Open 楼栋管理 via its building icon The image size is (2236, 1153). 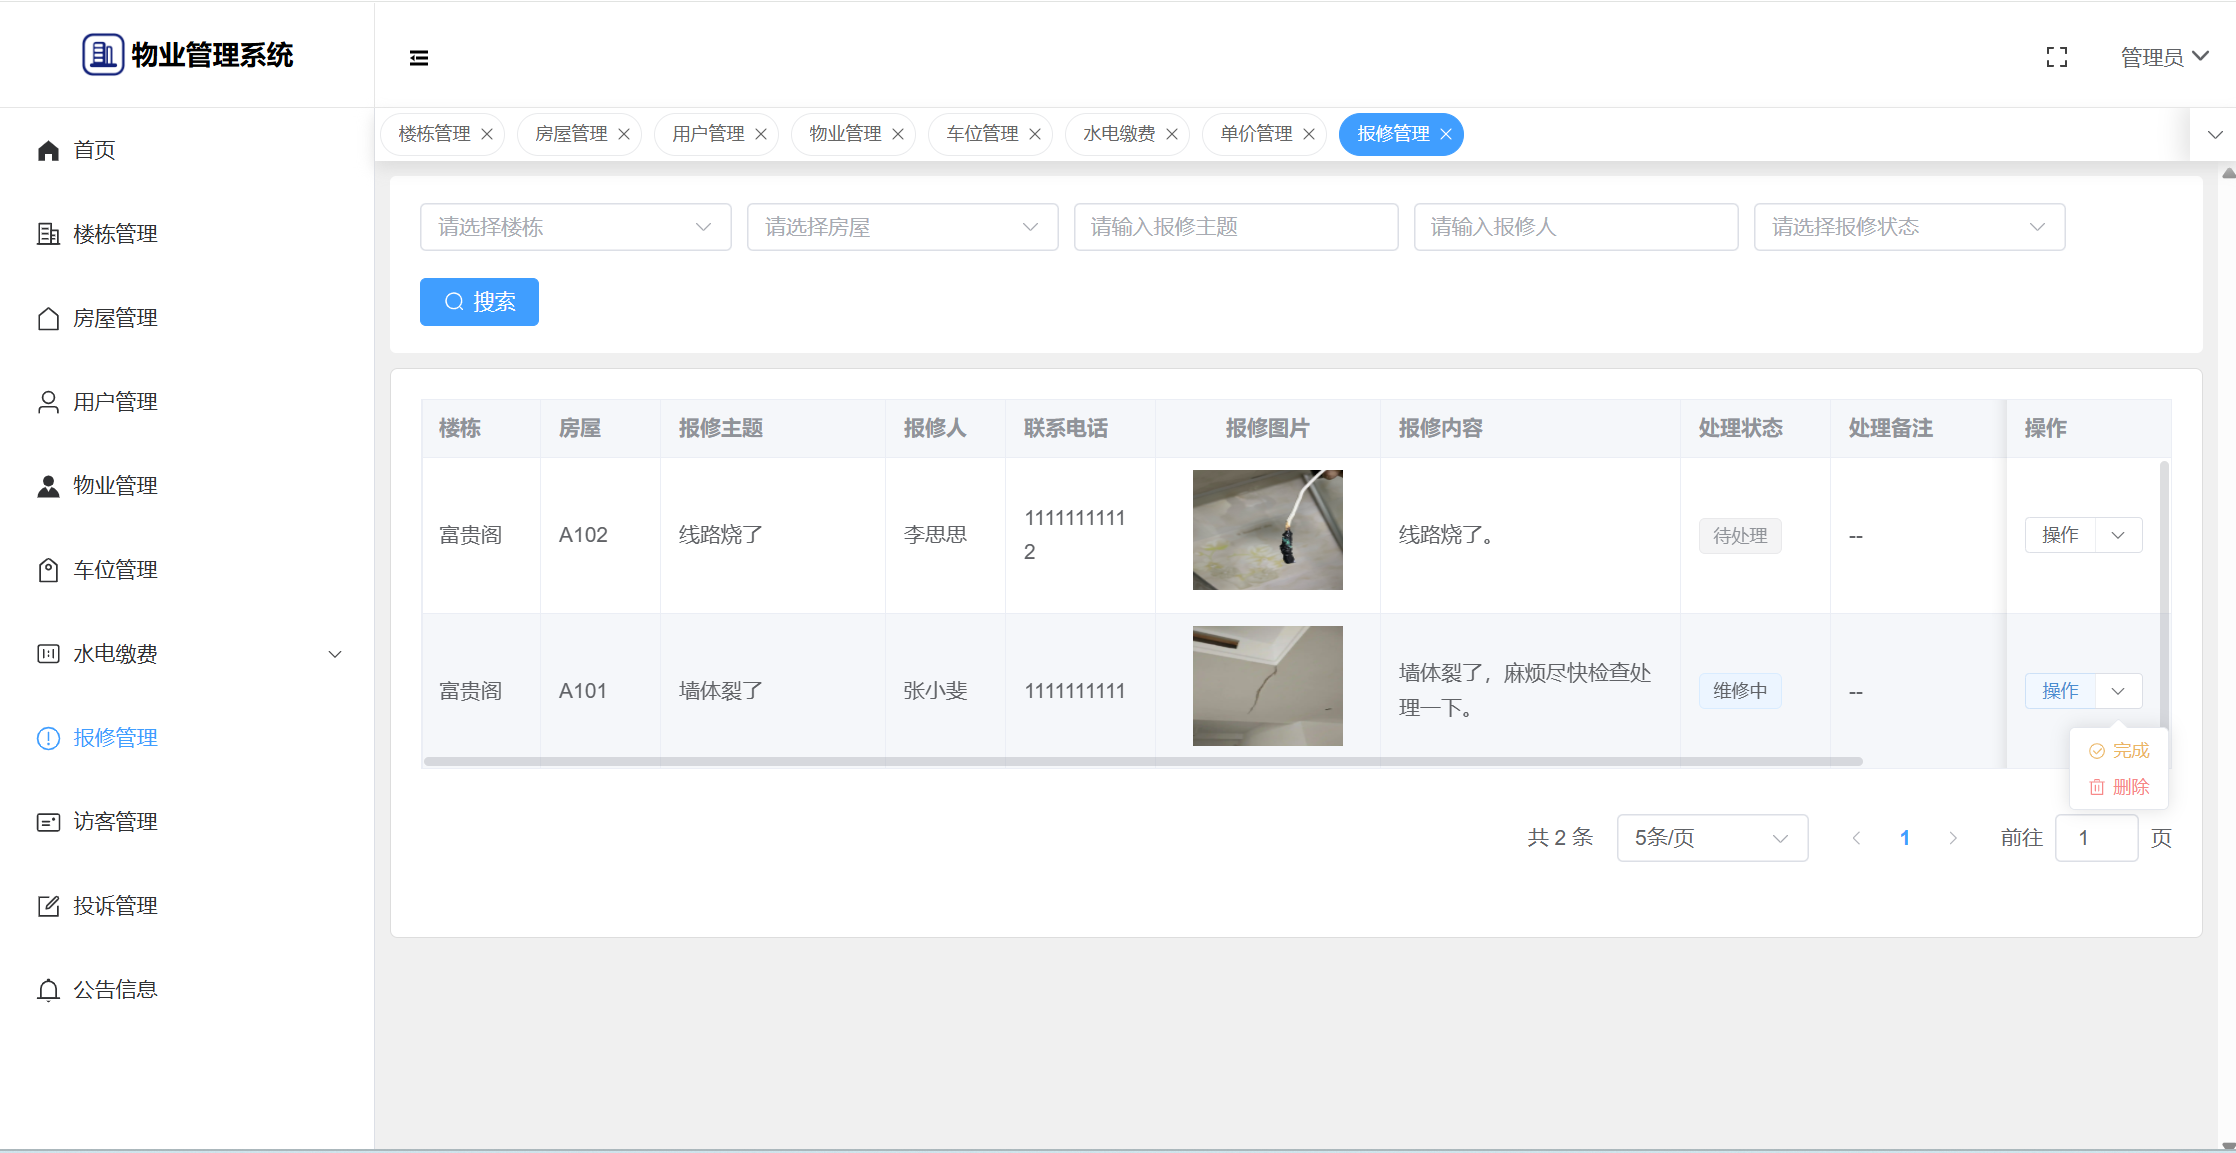(x=48, y=234)
